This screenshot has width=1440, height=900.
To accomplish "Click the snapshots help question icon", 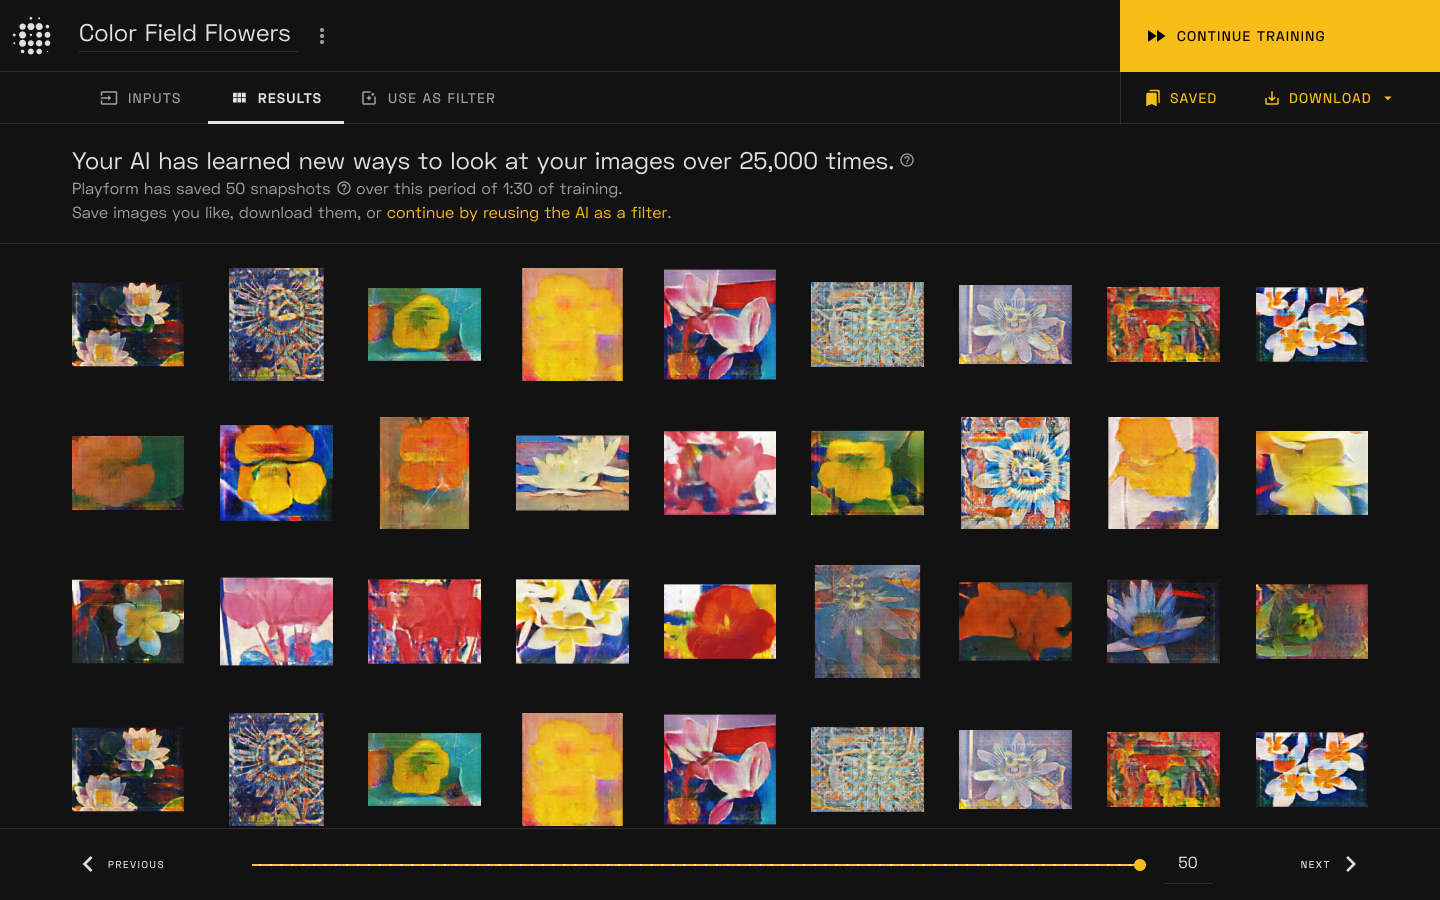I will pos(344,188).
